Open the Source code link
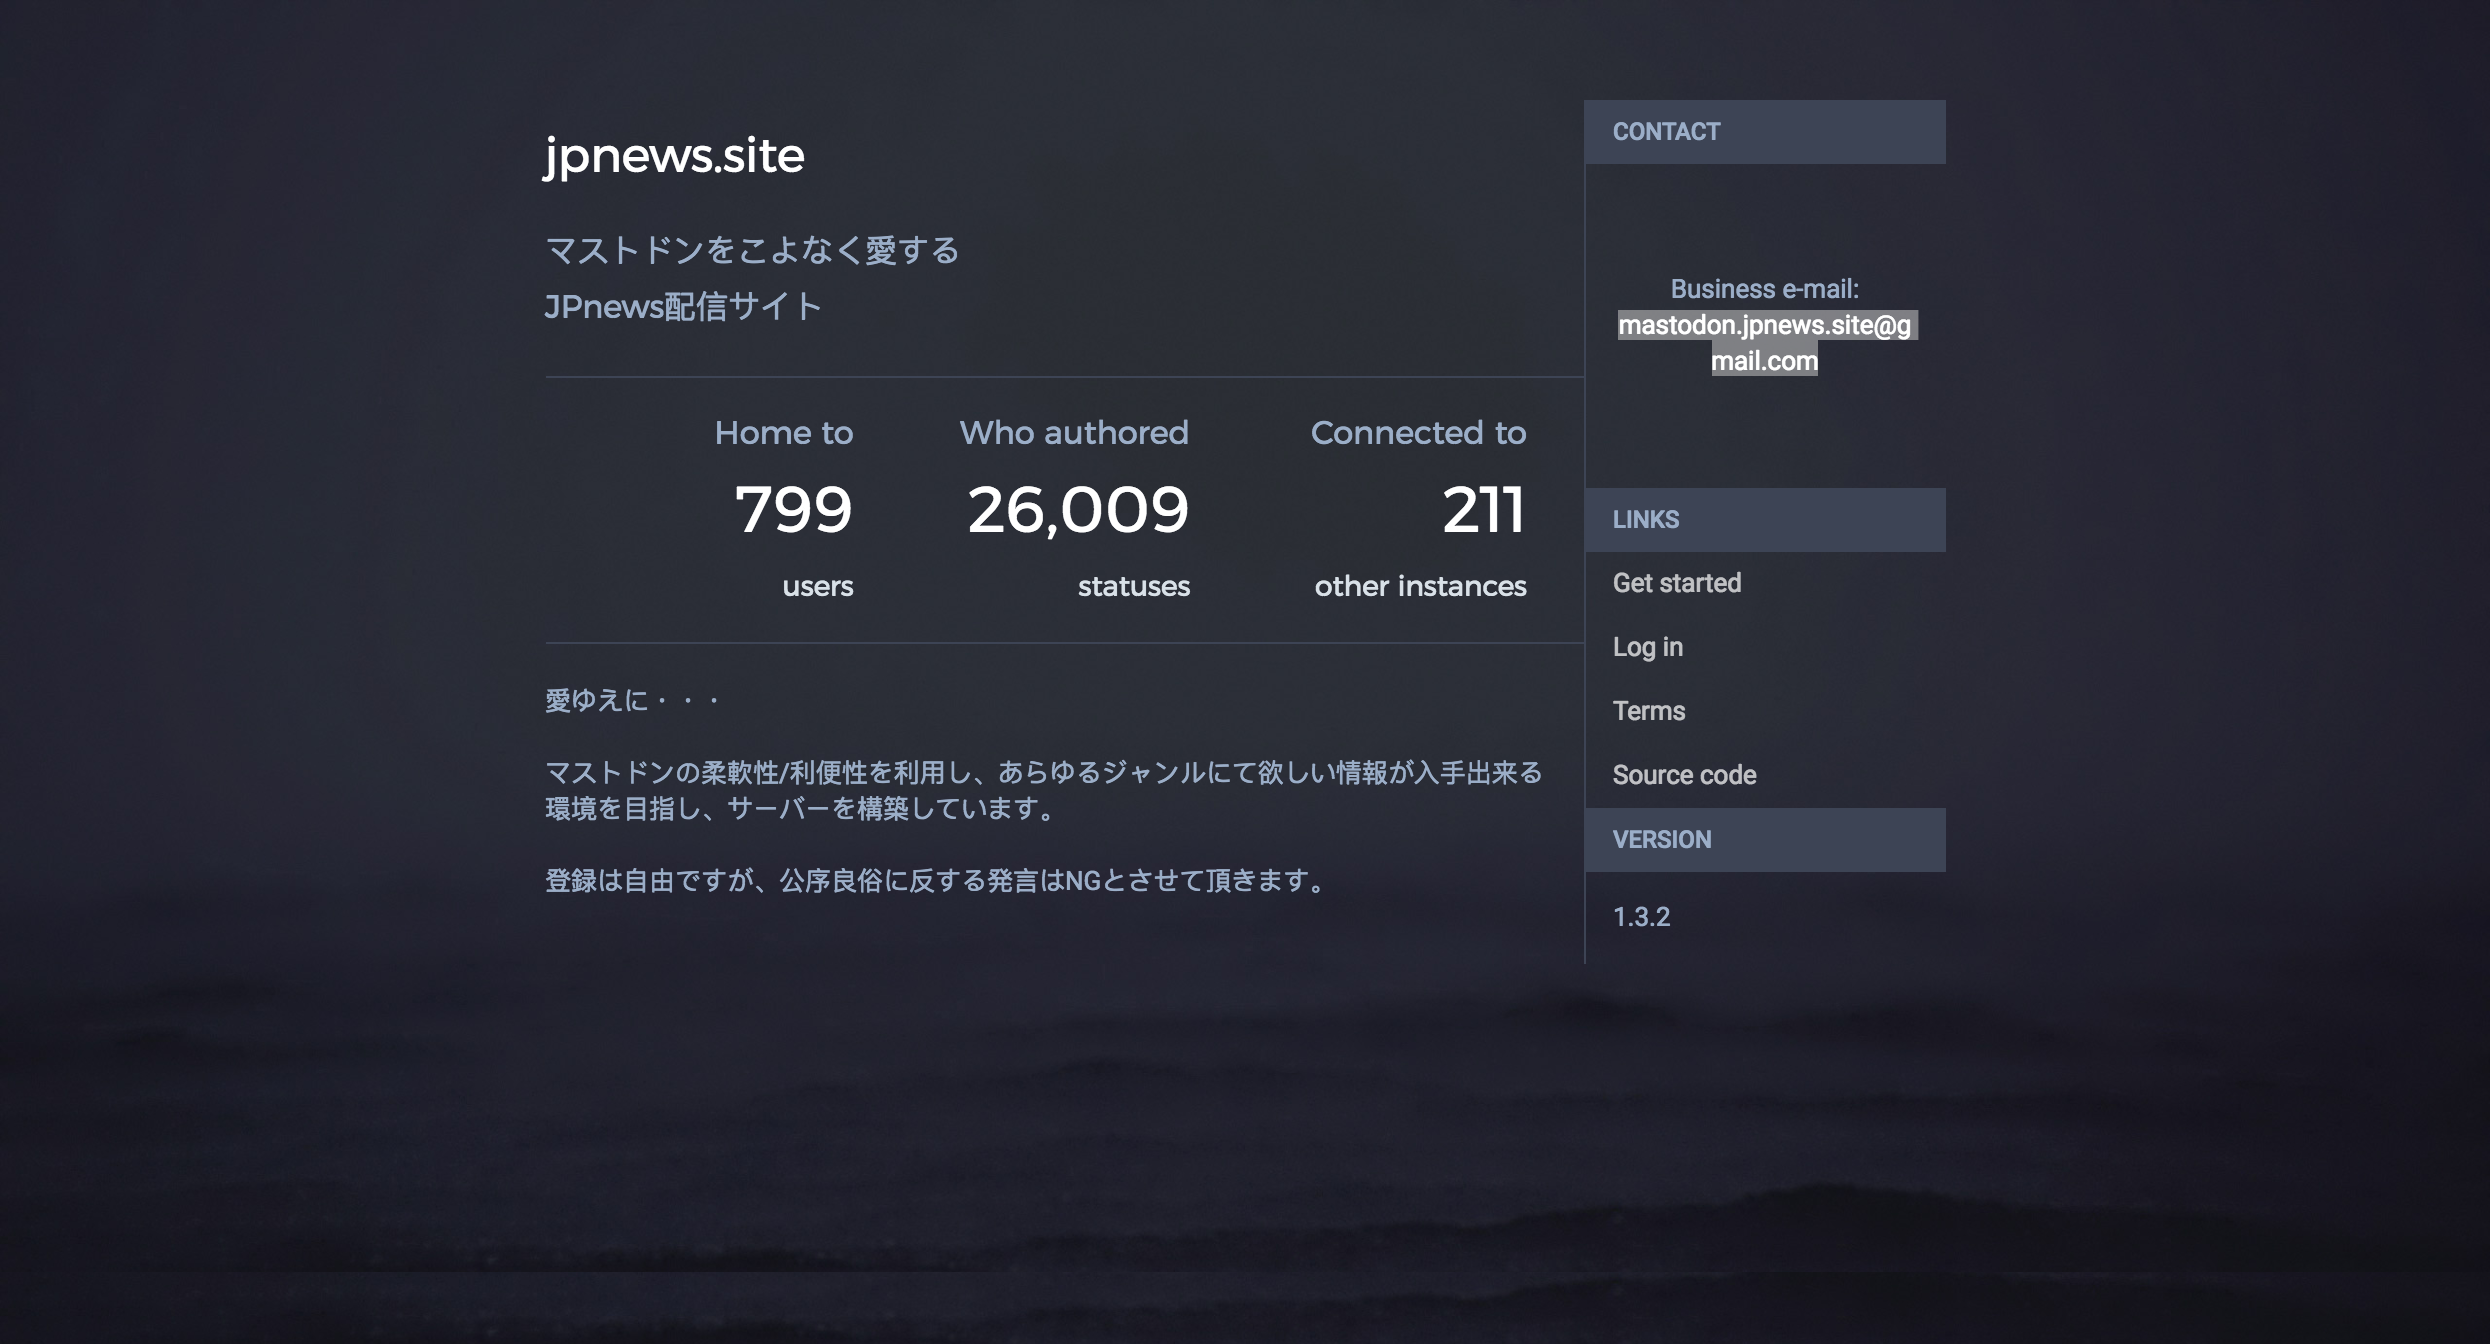Screen dimensions: 2490x1344 click(1684, 775)
